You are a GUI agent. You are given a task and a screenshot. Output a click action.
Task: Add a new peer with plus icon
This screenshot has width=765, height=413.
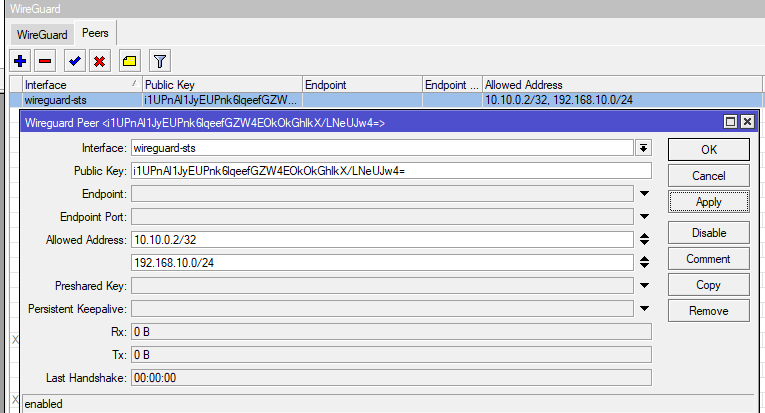[20, 61]
